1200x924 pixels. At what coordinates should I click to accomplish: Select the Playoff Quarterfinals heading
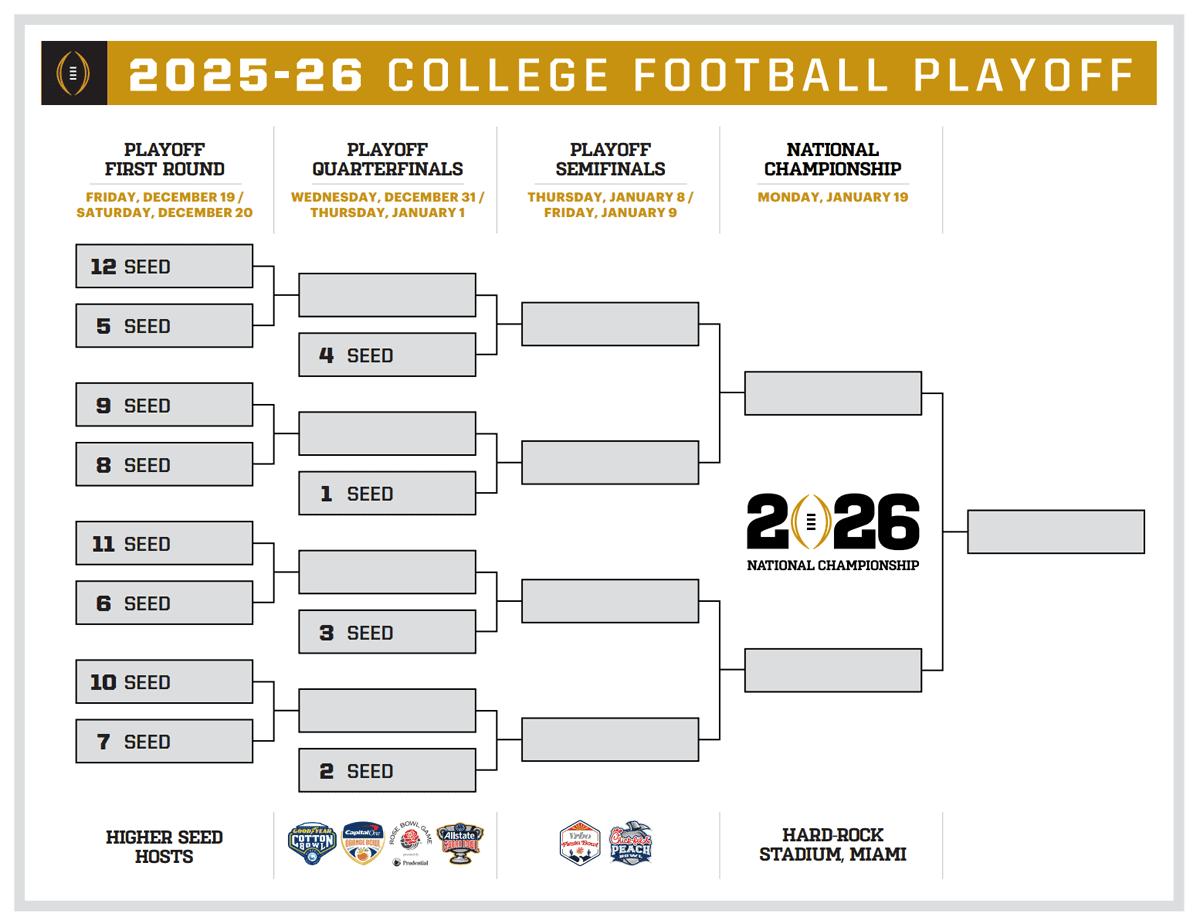point(387,159)
